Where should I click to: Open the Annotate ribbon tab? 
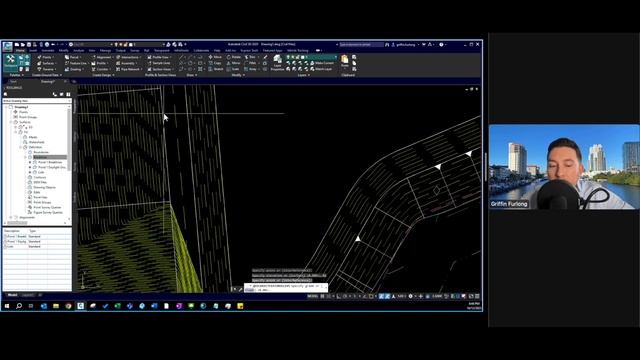[x=48, y=51]
